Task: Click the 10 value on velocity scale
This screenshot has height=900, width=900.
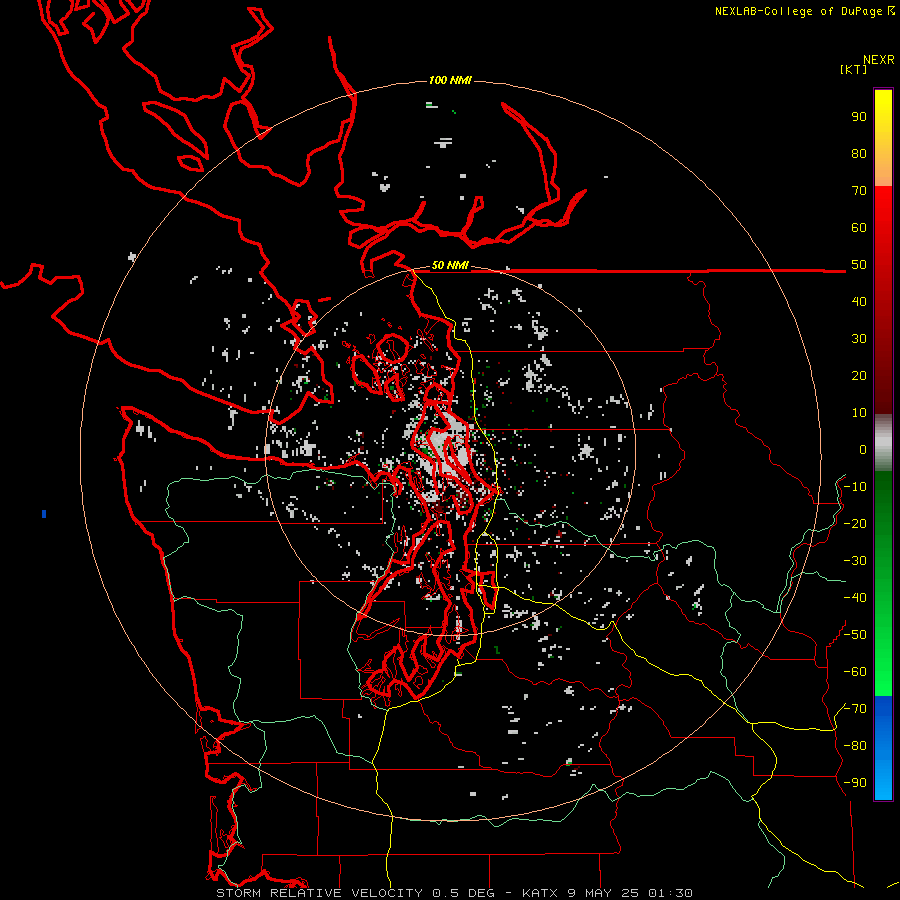Action: point(859,413)
